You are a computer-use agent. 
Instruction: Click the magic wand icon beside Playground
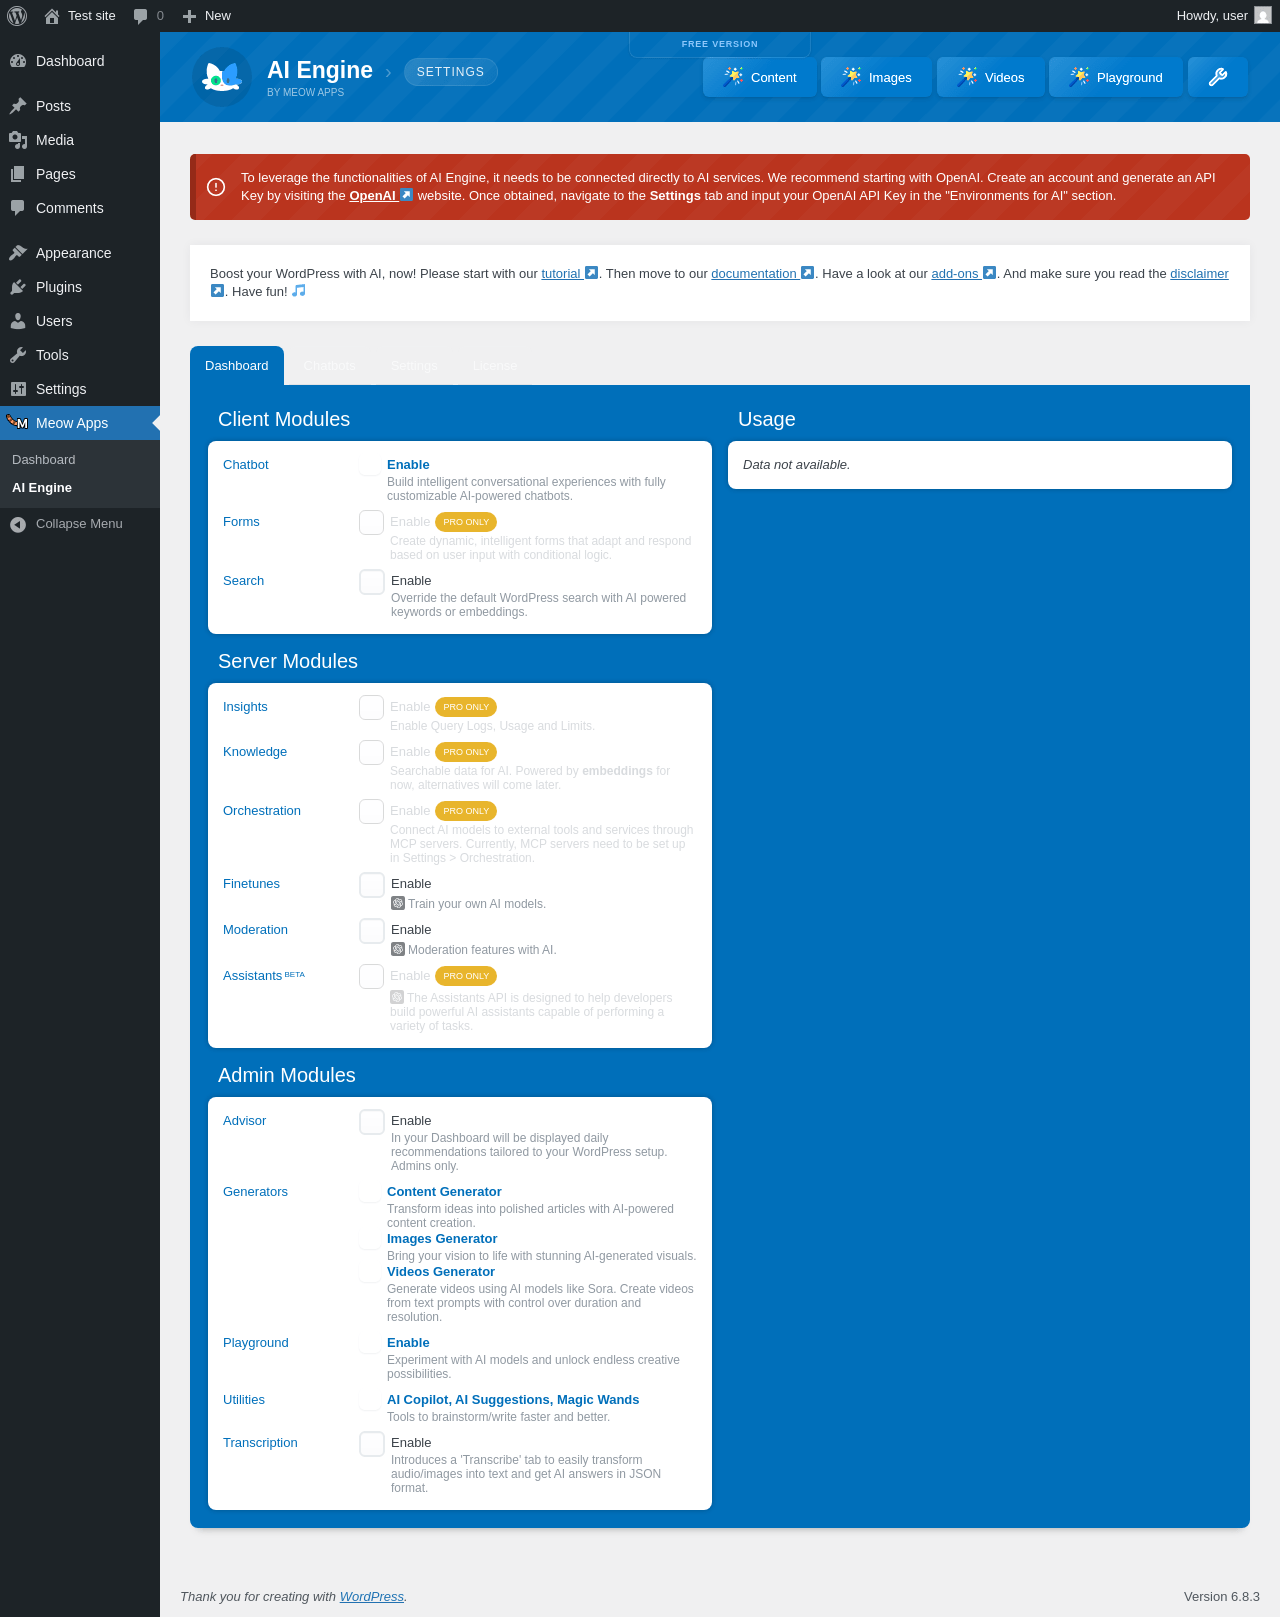point(1080,77)
